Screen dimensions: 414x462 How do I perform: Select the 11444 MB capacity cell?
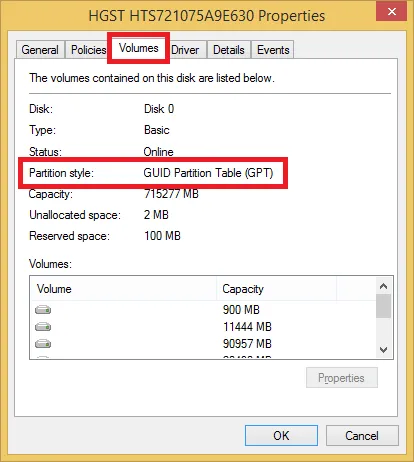click(x=247, y=327)
